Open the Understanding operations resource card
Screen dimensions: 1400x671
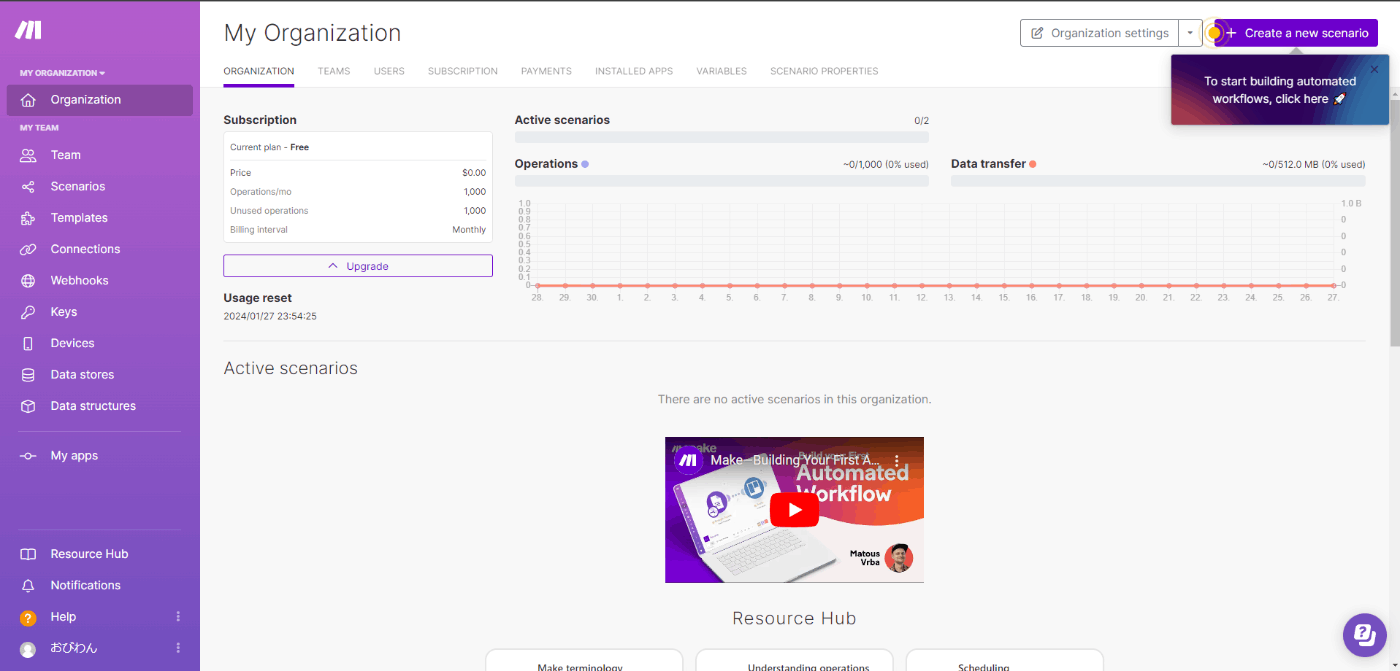(x=794, y=661)
